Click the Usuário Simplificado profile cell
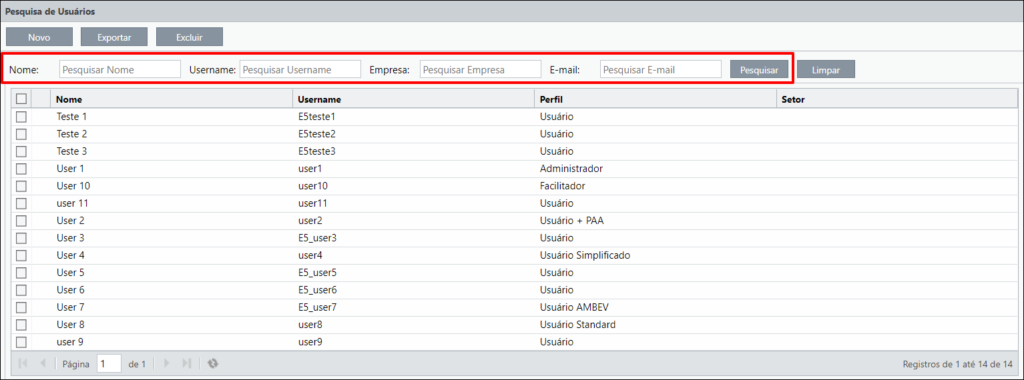Image resolution: width=1024 pixels, height=380 pixels. click(585, 255)
